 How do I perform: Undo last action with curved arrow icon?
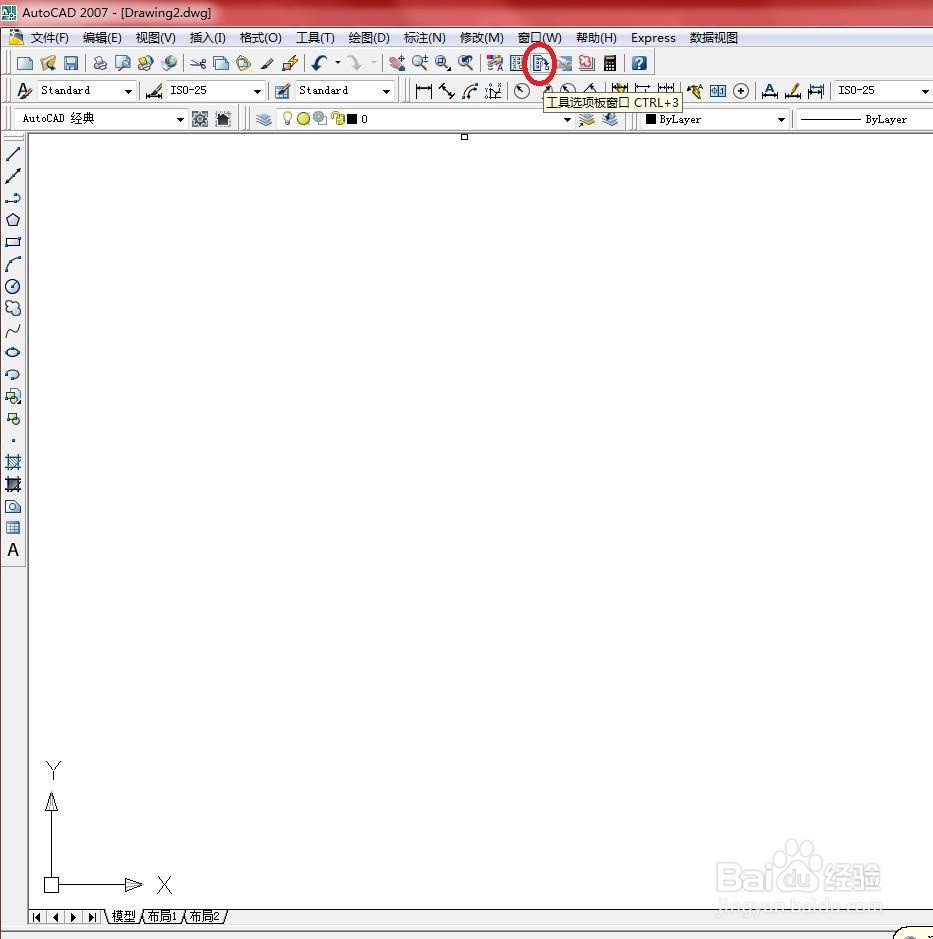319,63
